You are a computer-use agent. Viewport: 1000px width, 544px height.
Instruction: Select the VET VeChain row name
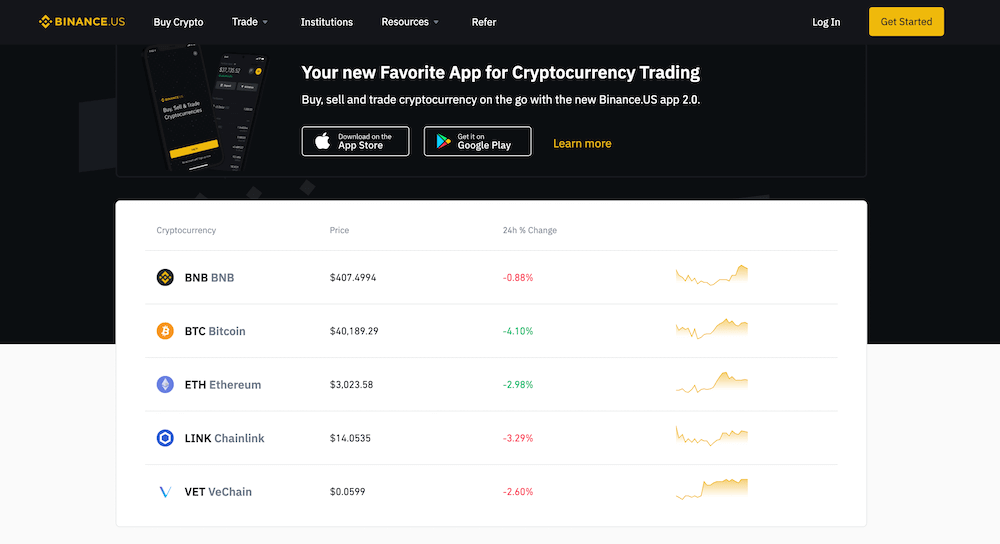(218, 492)
